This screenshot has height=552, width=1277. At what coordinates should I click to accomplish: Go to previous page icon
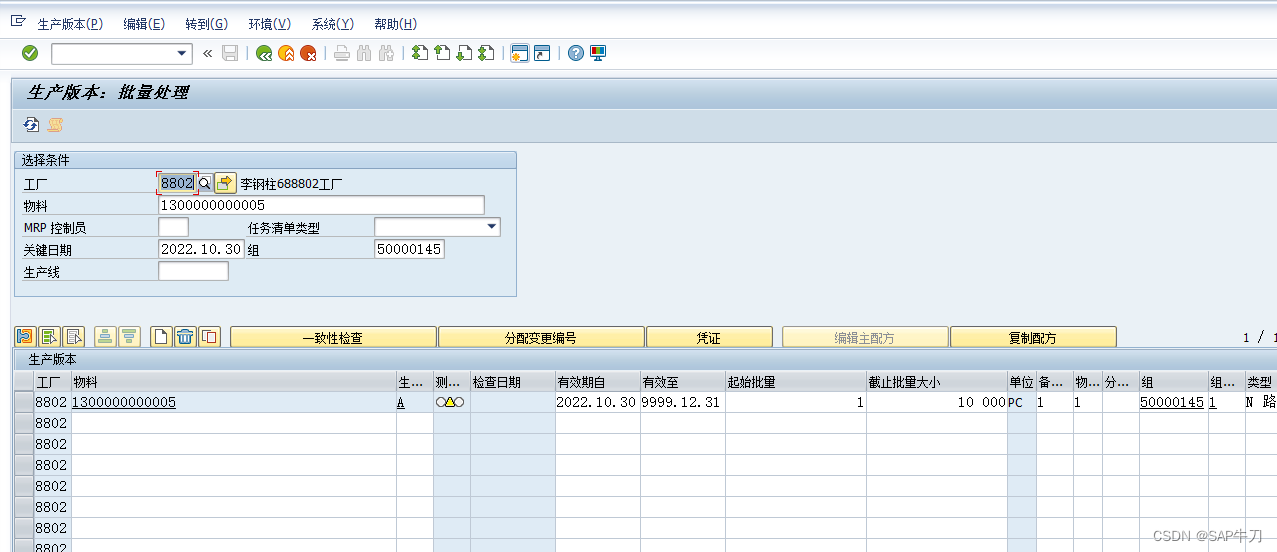442,53
